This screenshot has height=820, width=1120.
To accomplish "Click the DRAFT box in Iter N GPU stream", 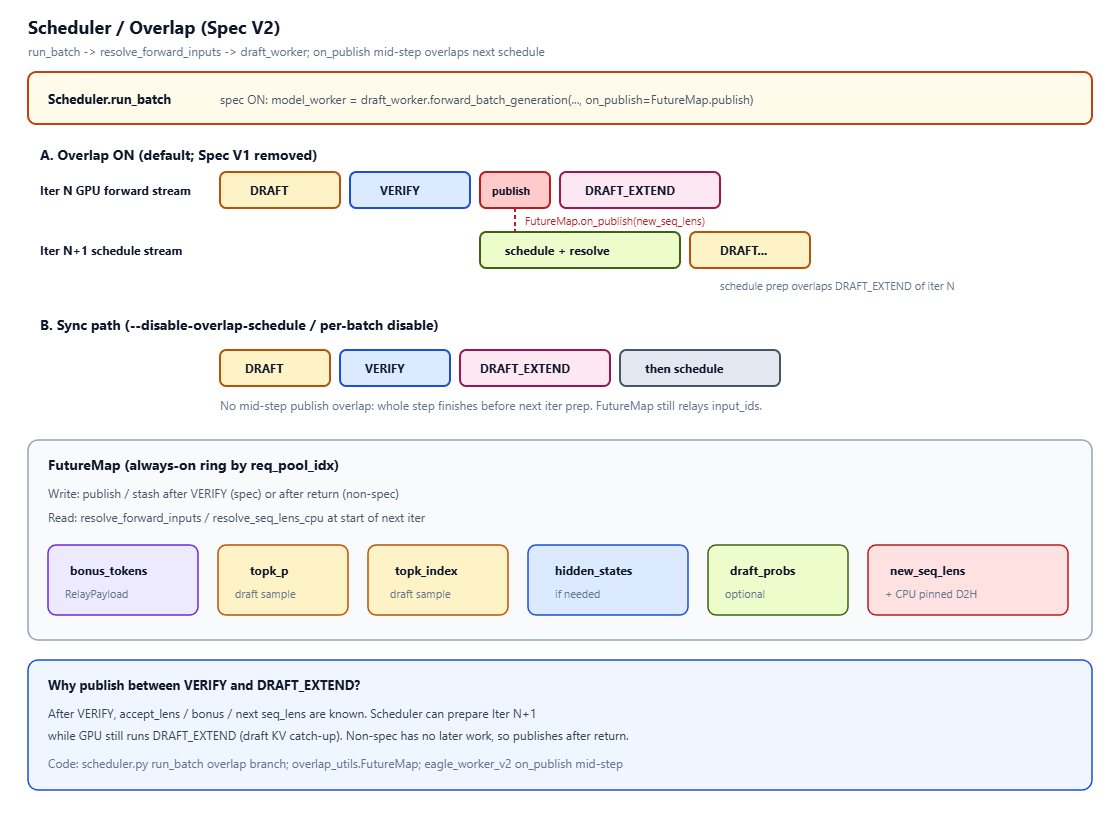I will tap(280, 190).
